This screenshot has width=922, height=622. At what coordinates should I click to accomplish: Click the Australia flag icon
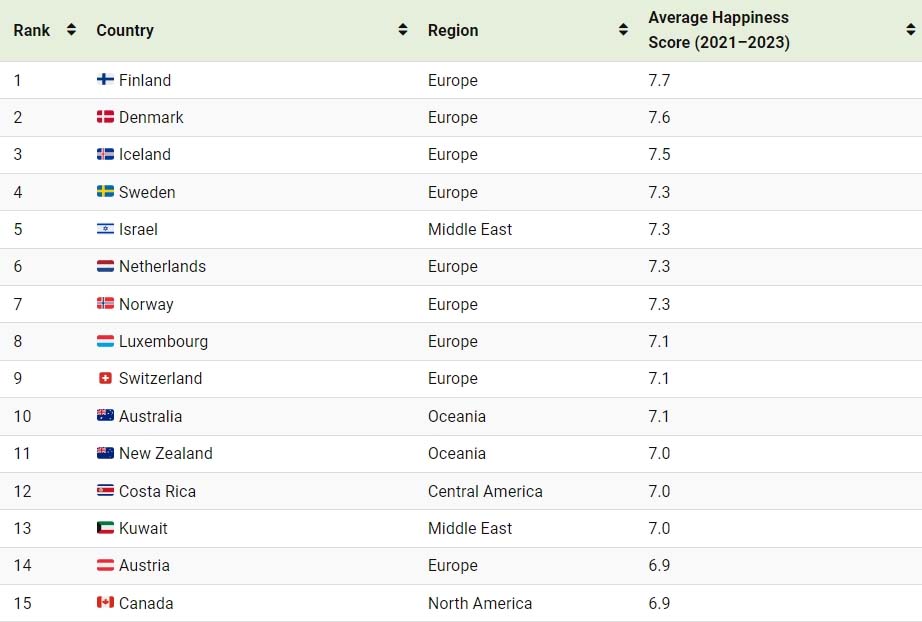(105, 416)
